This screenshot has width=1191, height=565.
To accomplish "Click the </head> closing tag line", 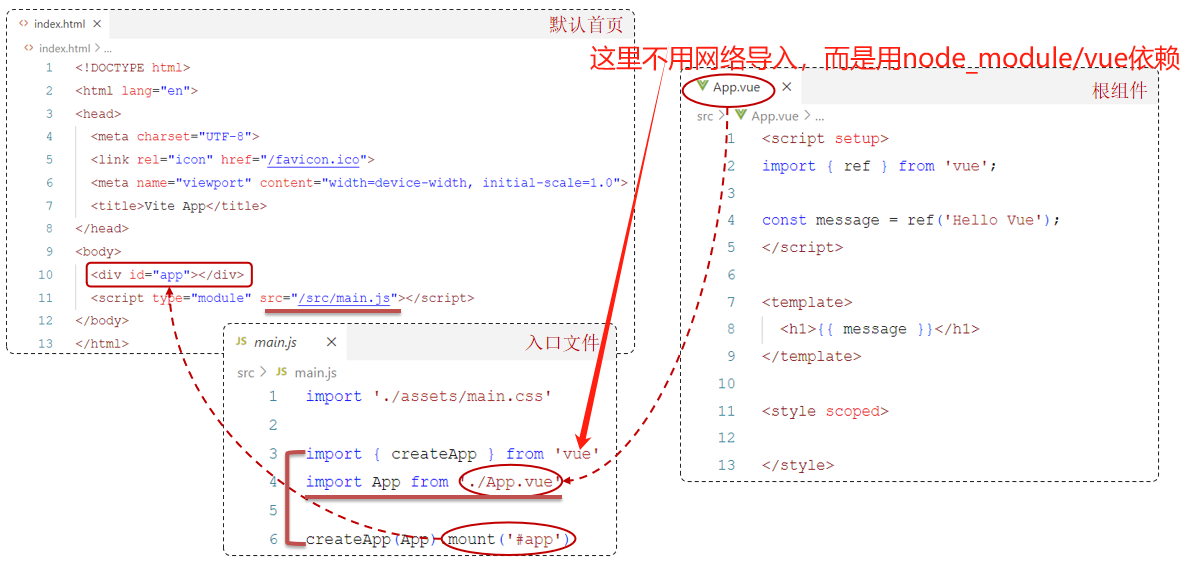I will tap(102, 229).
